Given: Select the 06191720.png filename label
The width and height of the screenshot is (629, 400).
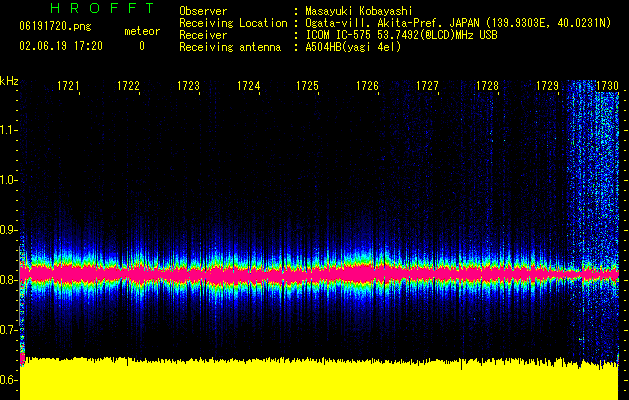Looking at the screenshot, I should click(54, 26).
